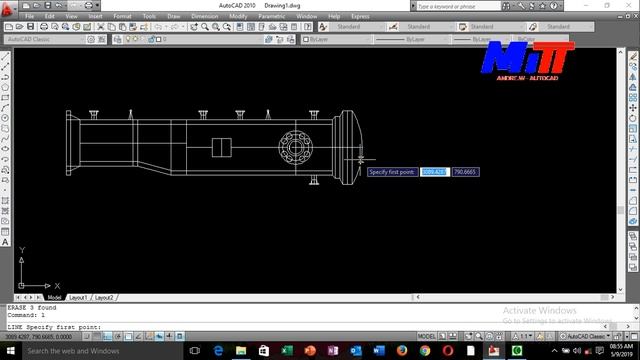This screenshot has height=360, width=640.
Task: Select the Array modify tool
Action: click(633, 98)
